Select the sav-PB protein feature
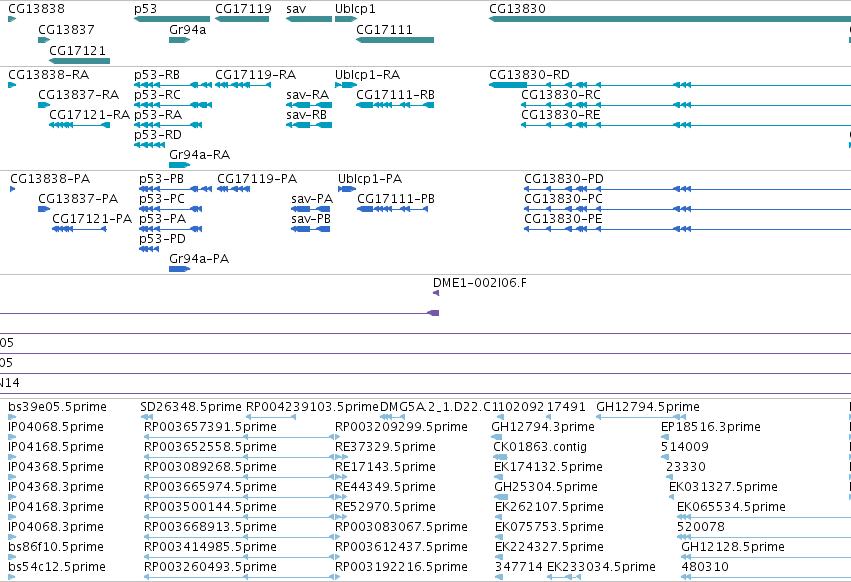Screen dimensions: 851x582 pyautogui.click(x=310, y=229)
